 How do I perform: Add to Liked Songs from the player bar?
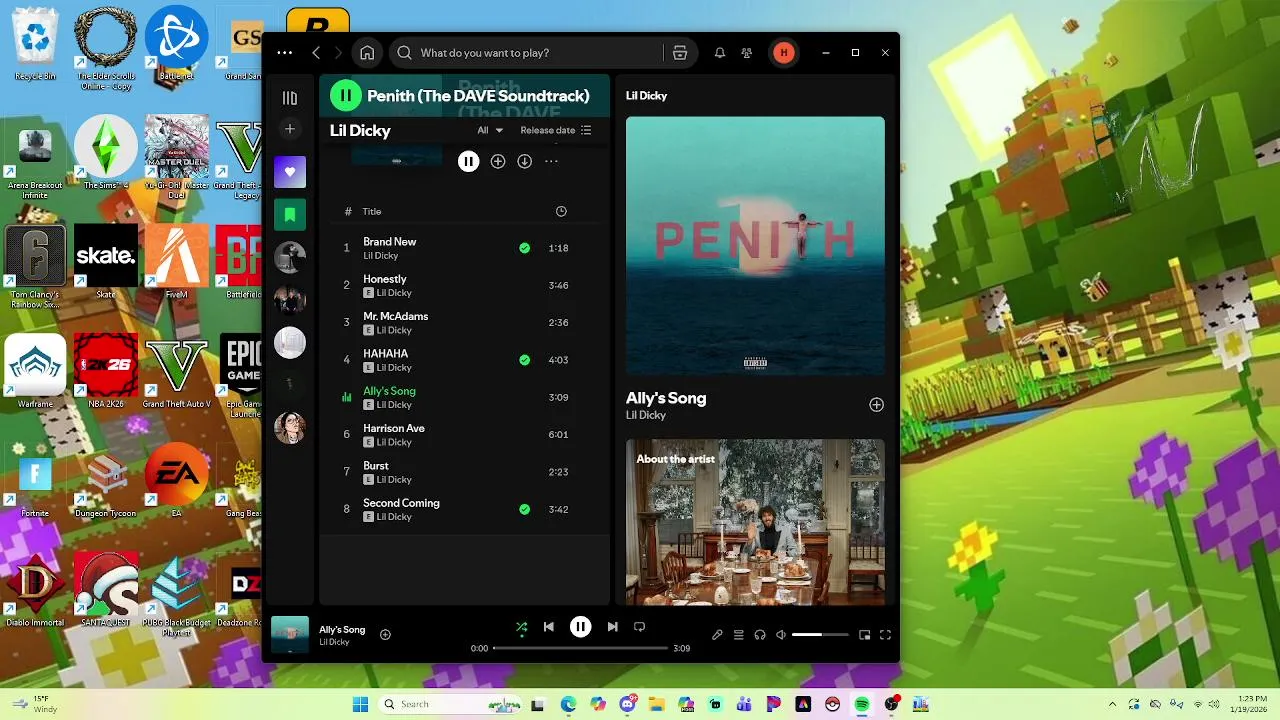(x=385, y=634)
